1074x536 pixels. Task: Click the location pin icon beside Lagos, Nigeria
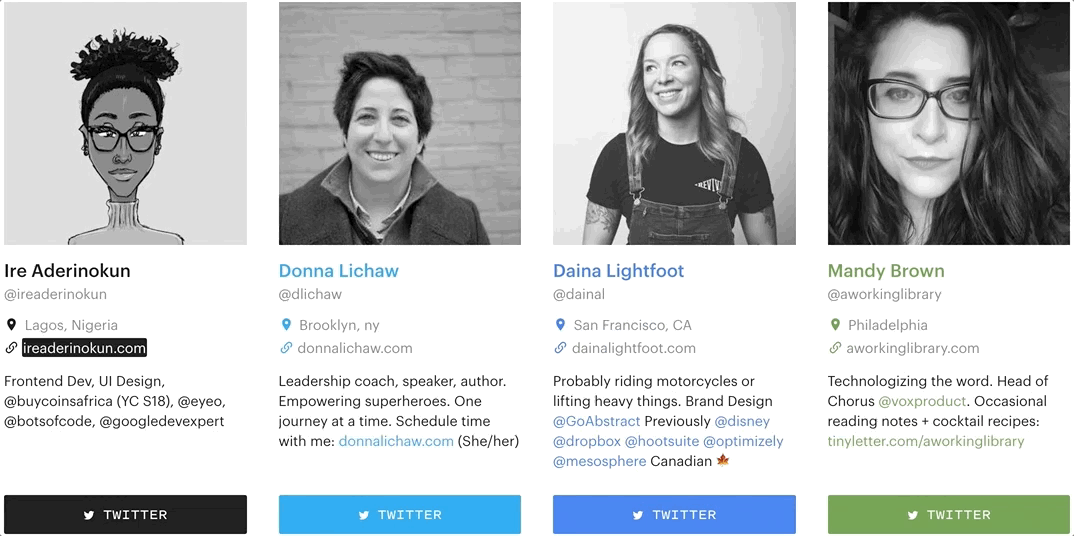[11, 325]
